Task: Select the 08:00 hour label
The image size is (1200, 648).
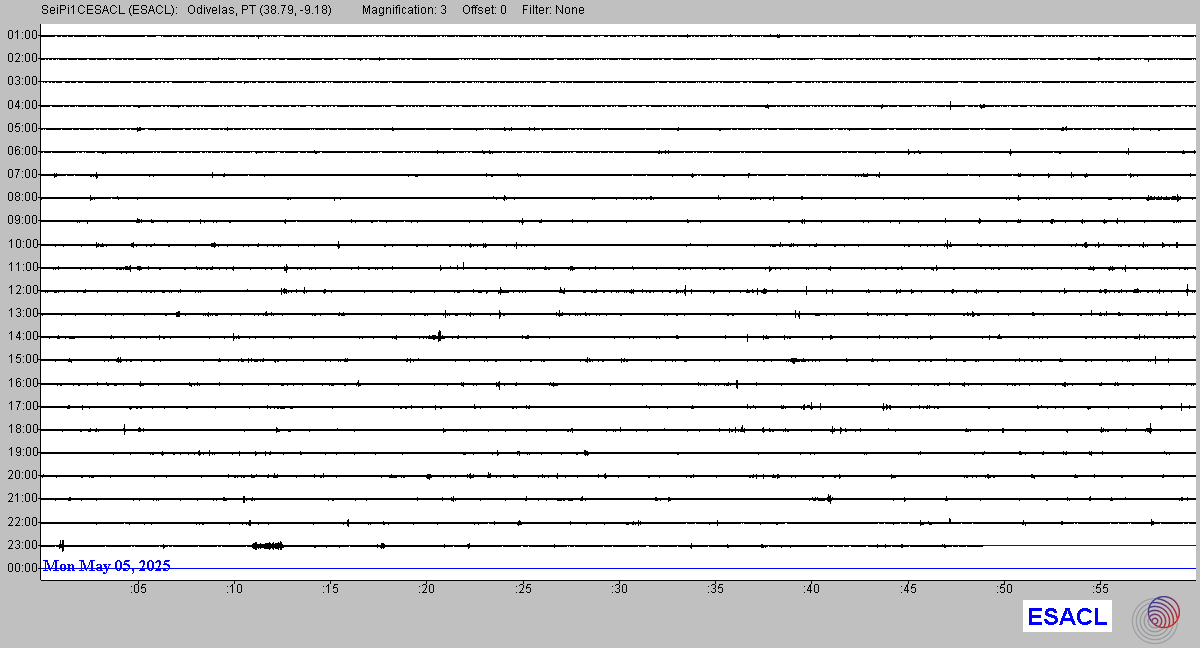Action: [x=22, y=197]
